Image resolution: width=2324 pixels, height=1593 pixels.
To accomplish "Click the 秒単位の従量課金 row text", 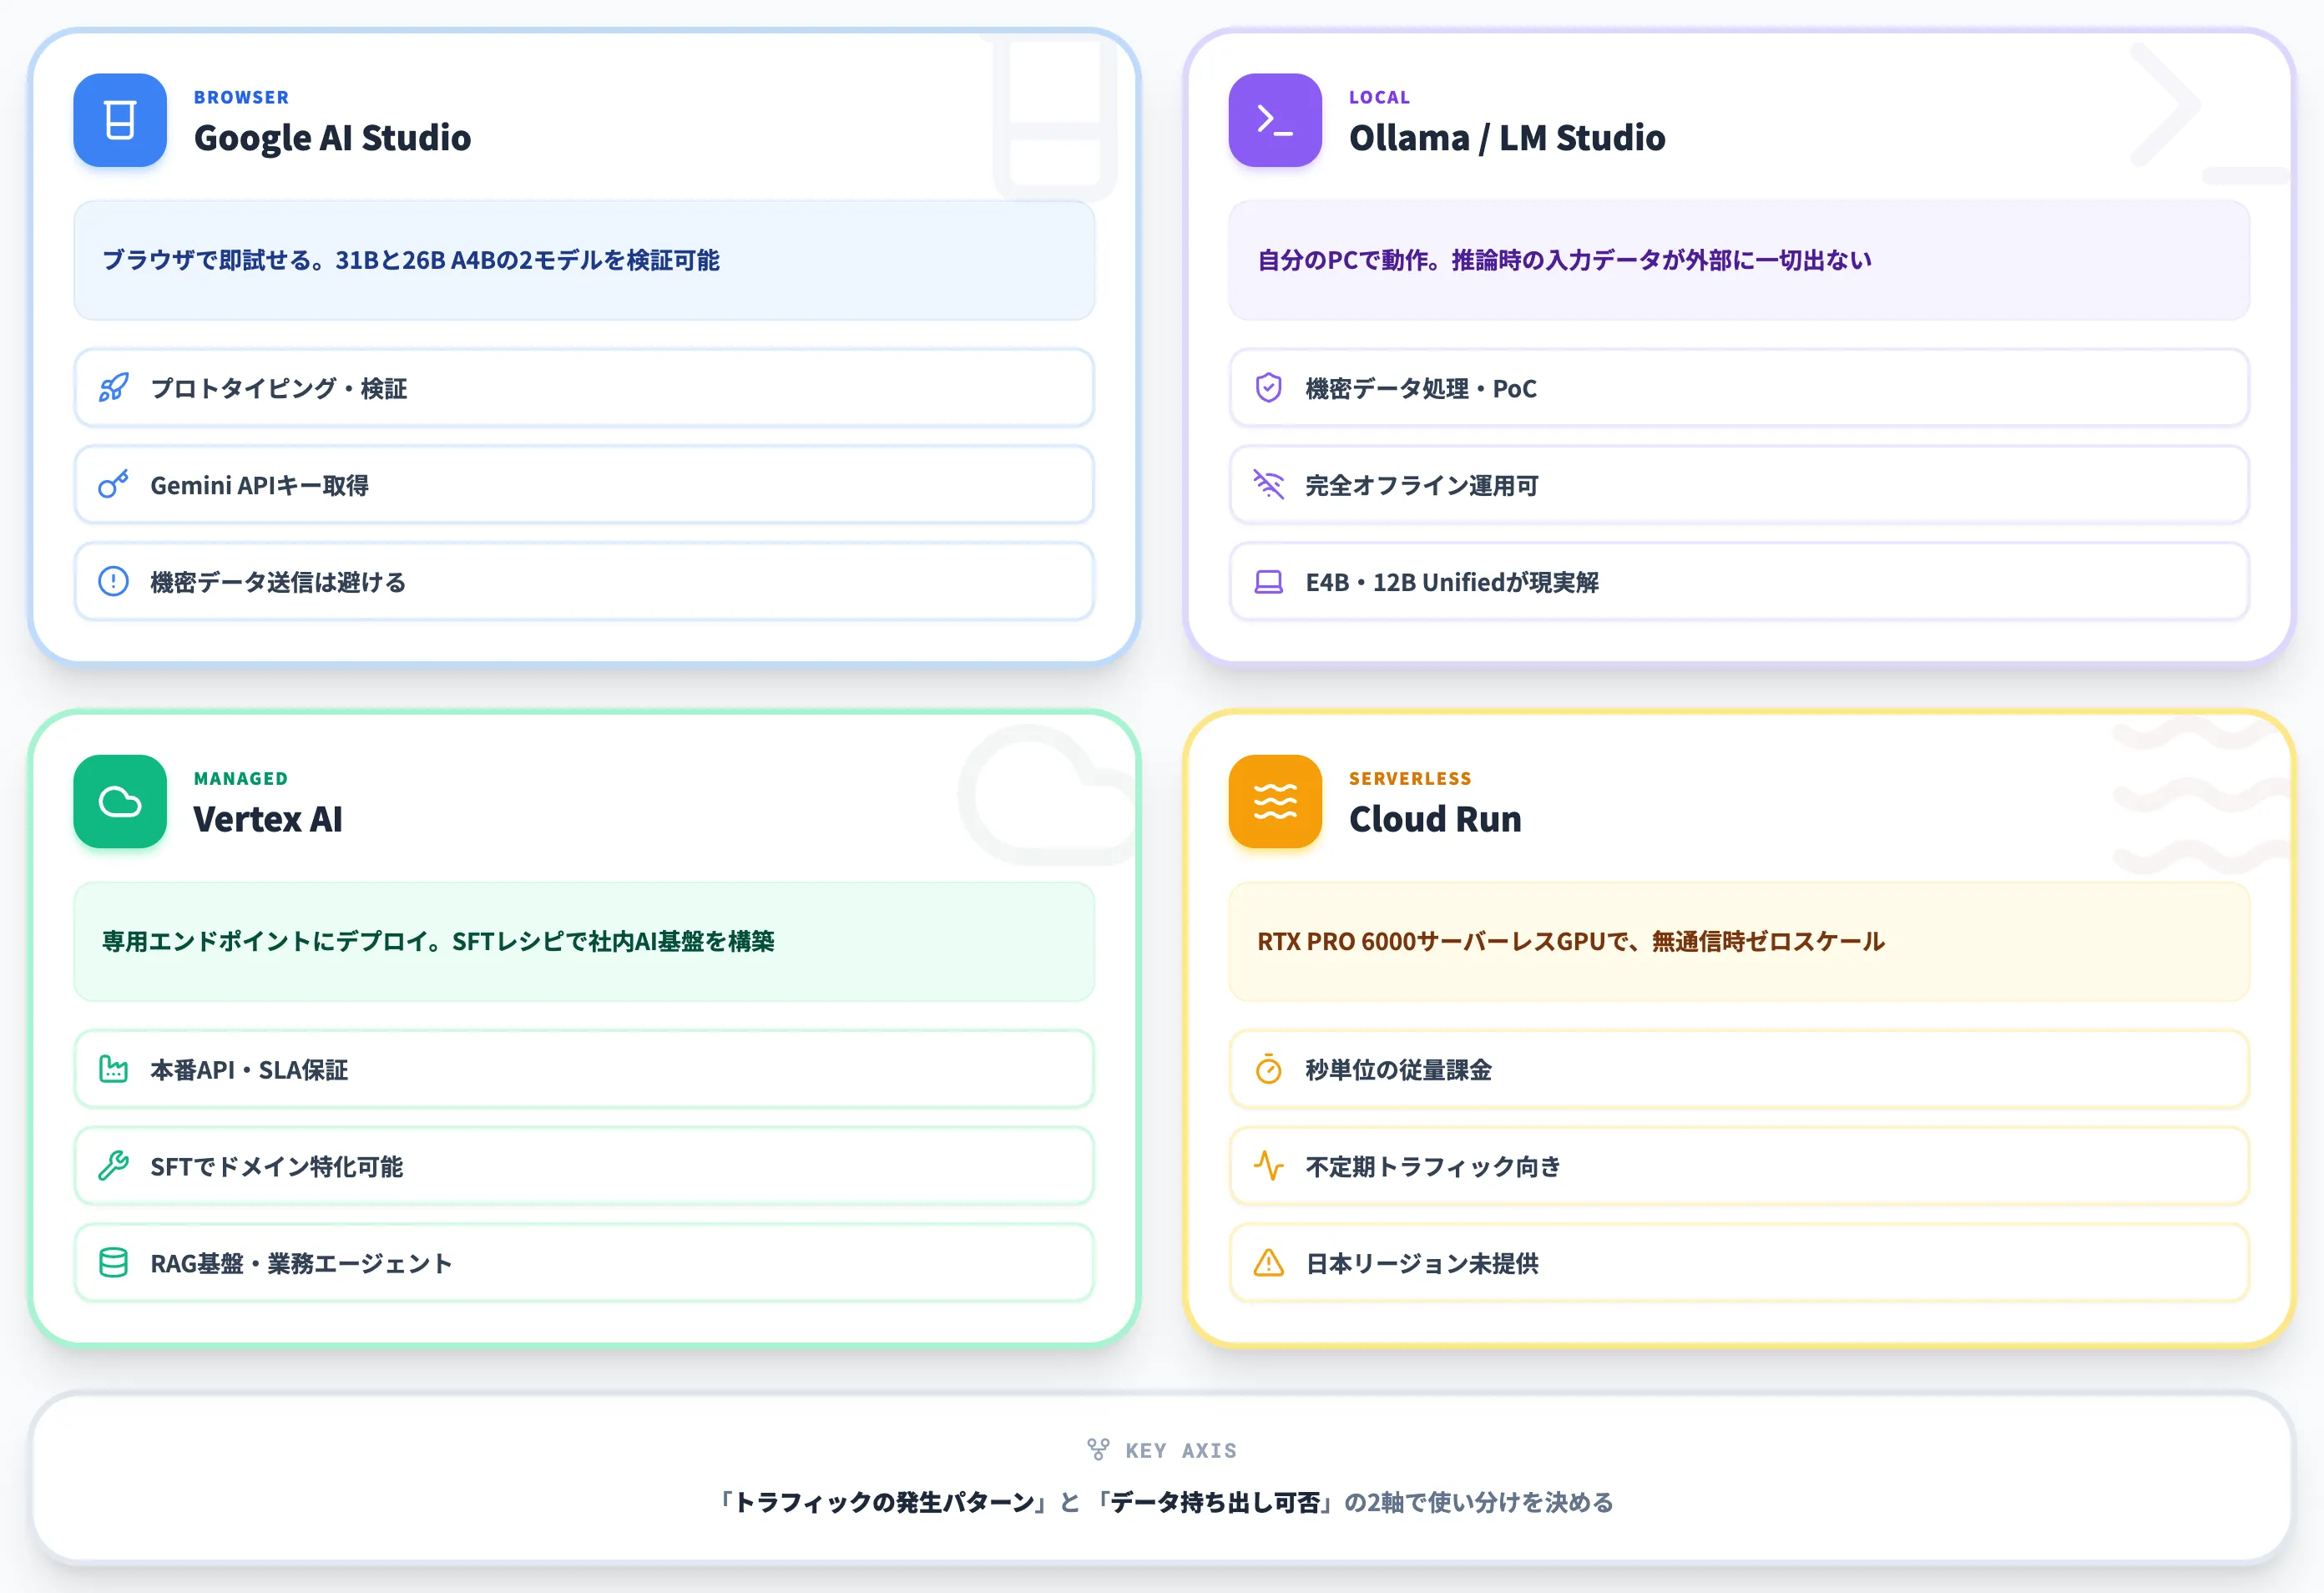I will (x=1398, y=1070).
